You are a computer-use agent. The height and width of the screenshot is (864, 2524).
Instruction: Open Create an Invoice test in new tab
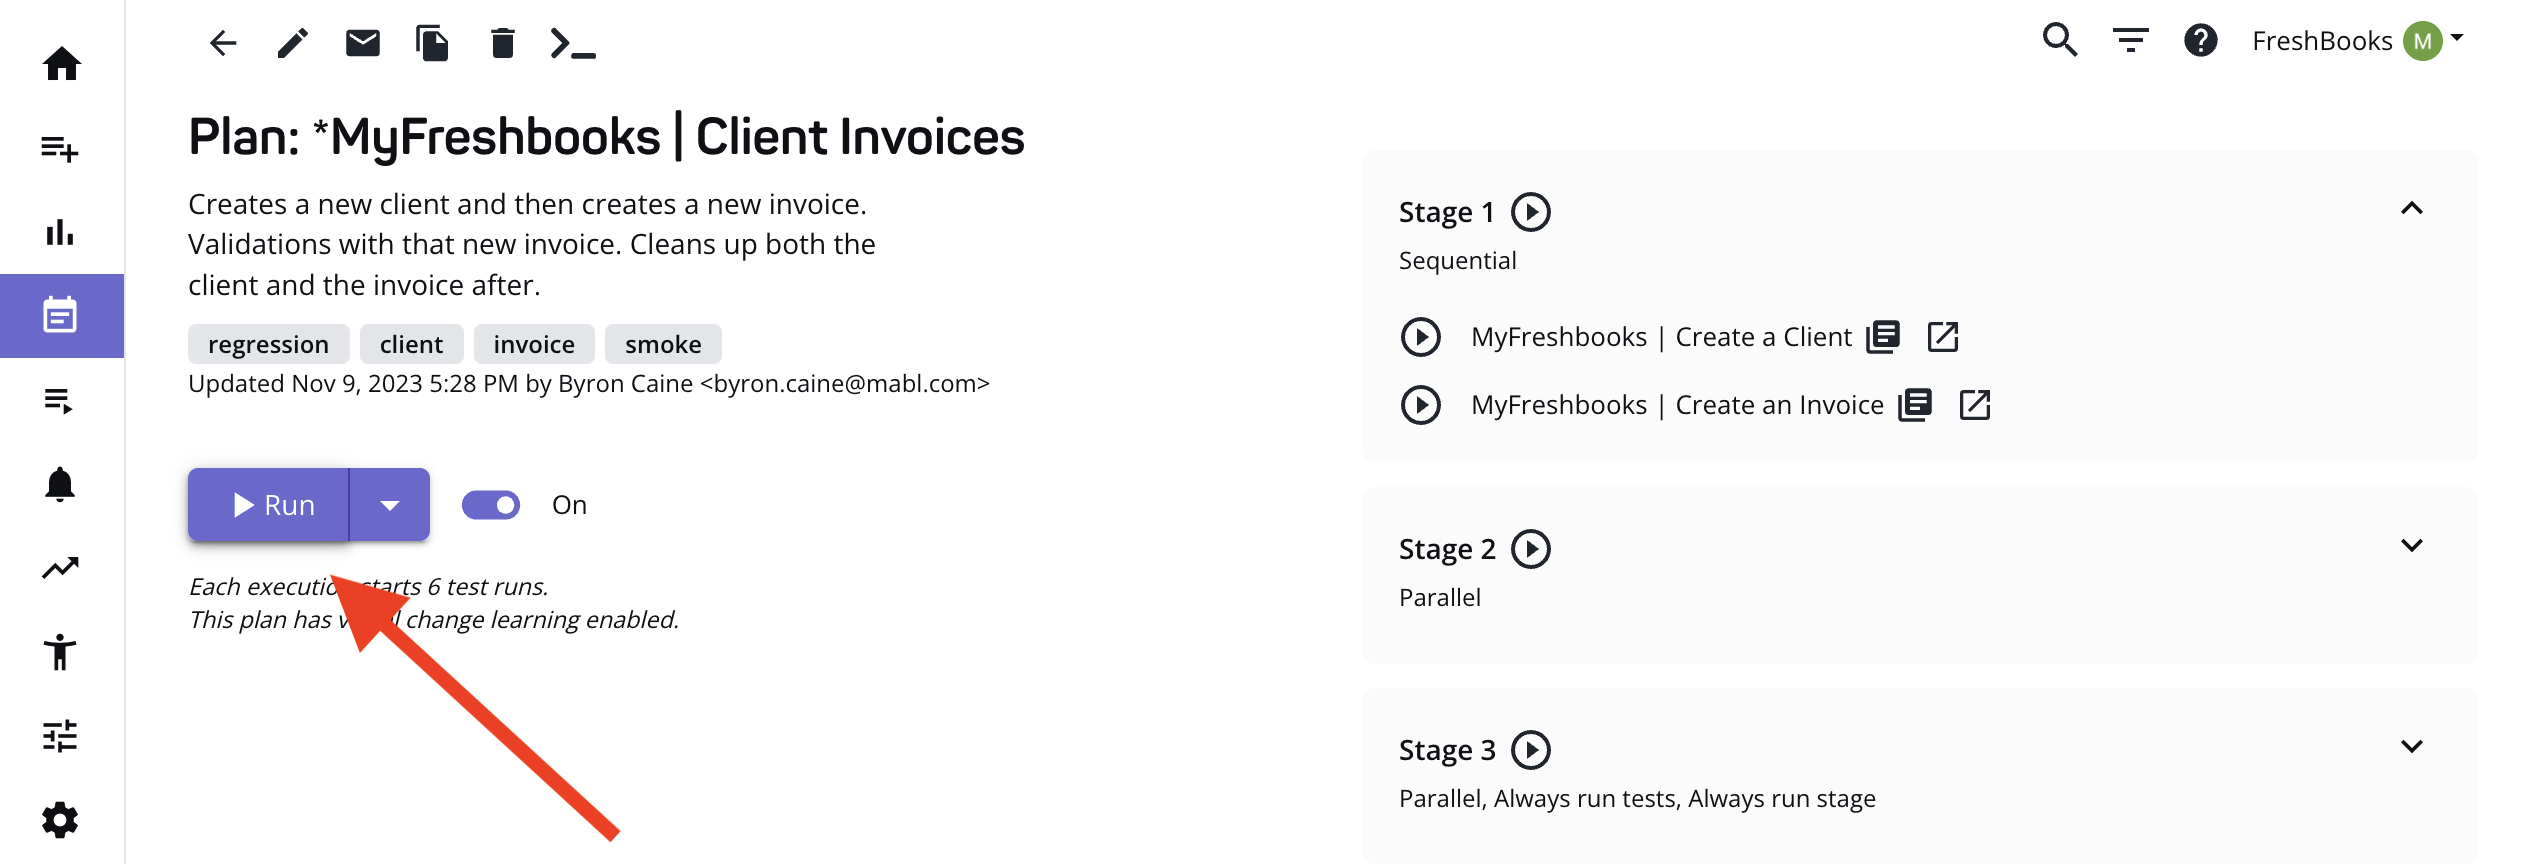pos(1974,405)
